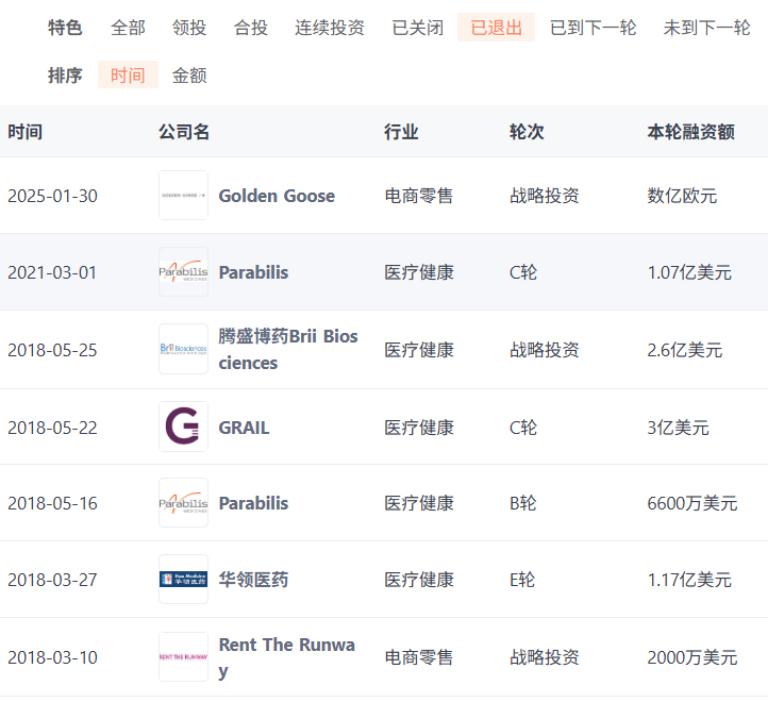The image size is (768, 702).
Task: Click the 轮次 column header
Action: point(527,132)
